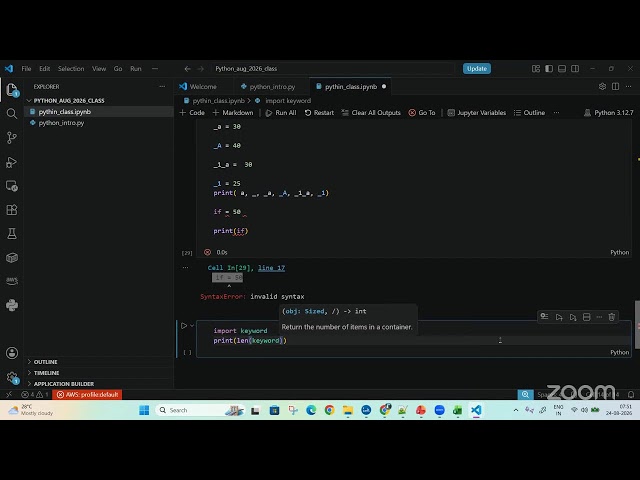Open Explorer views and more actions menu
This screenshot has width=640, height=480.
click(162, 87)
